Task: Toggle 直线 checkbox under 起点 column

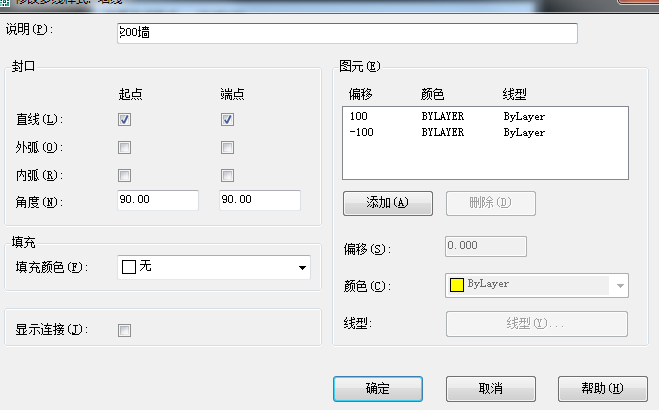Action: pos(125,120)
